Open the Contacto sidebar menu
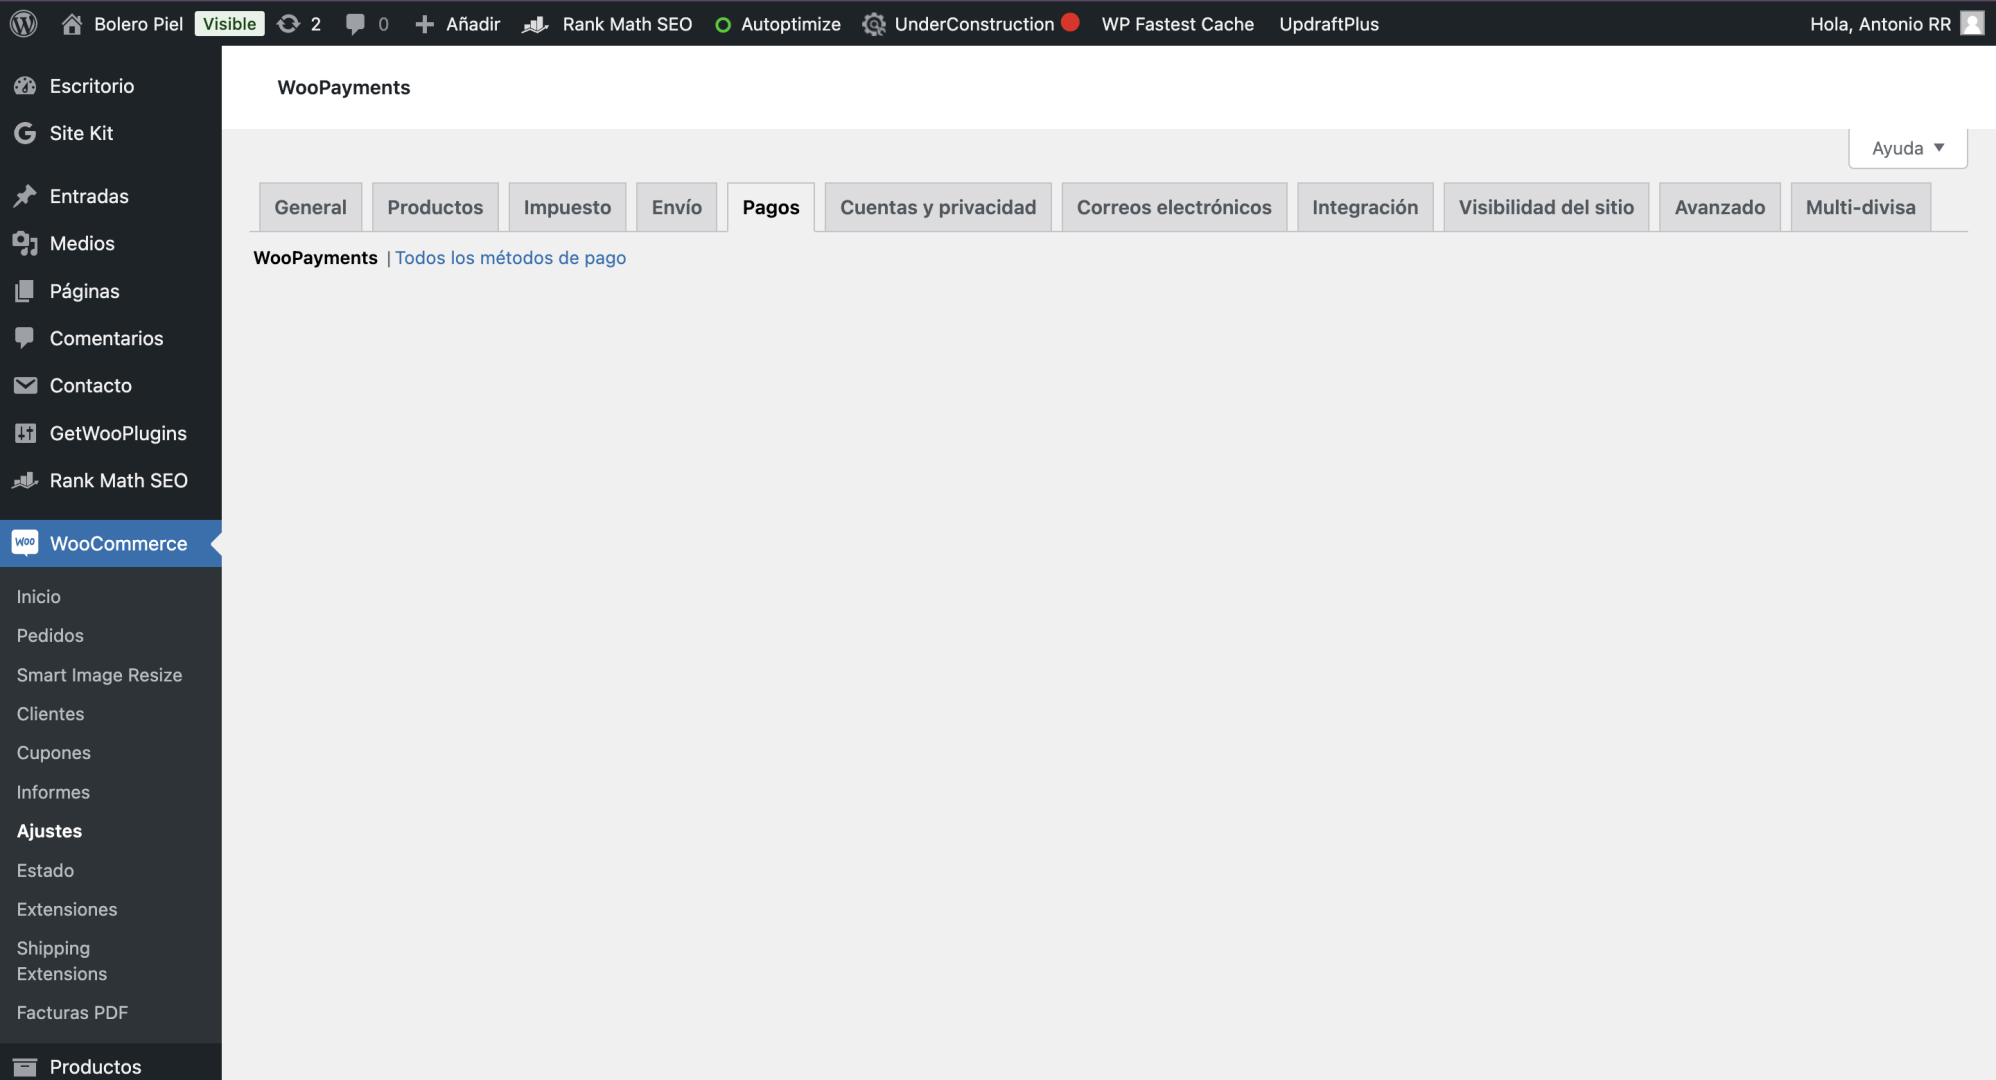The width and height of the screenshot is (1996, 1080). (110, 385)
